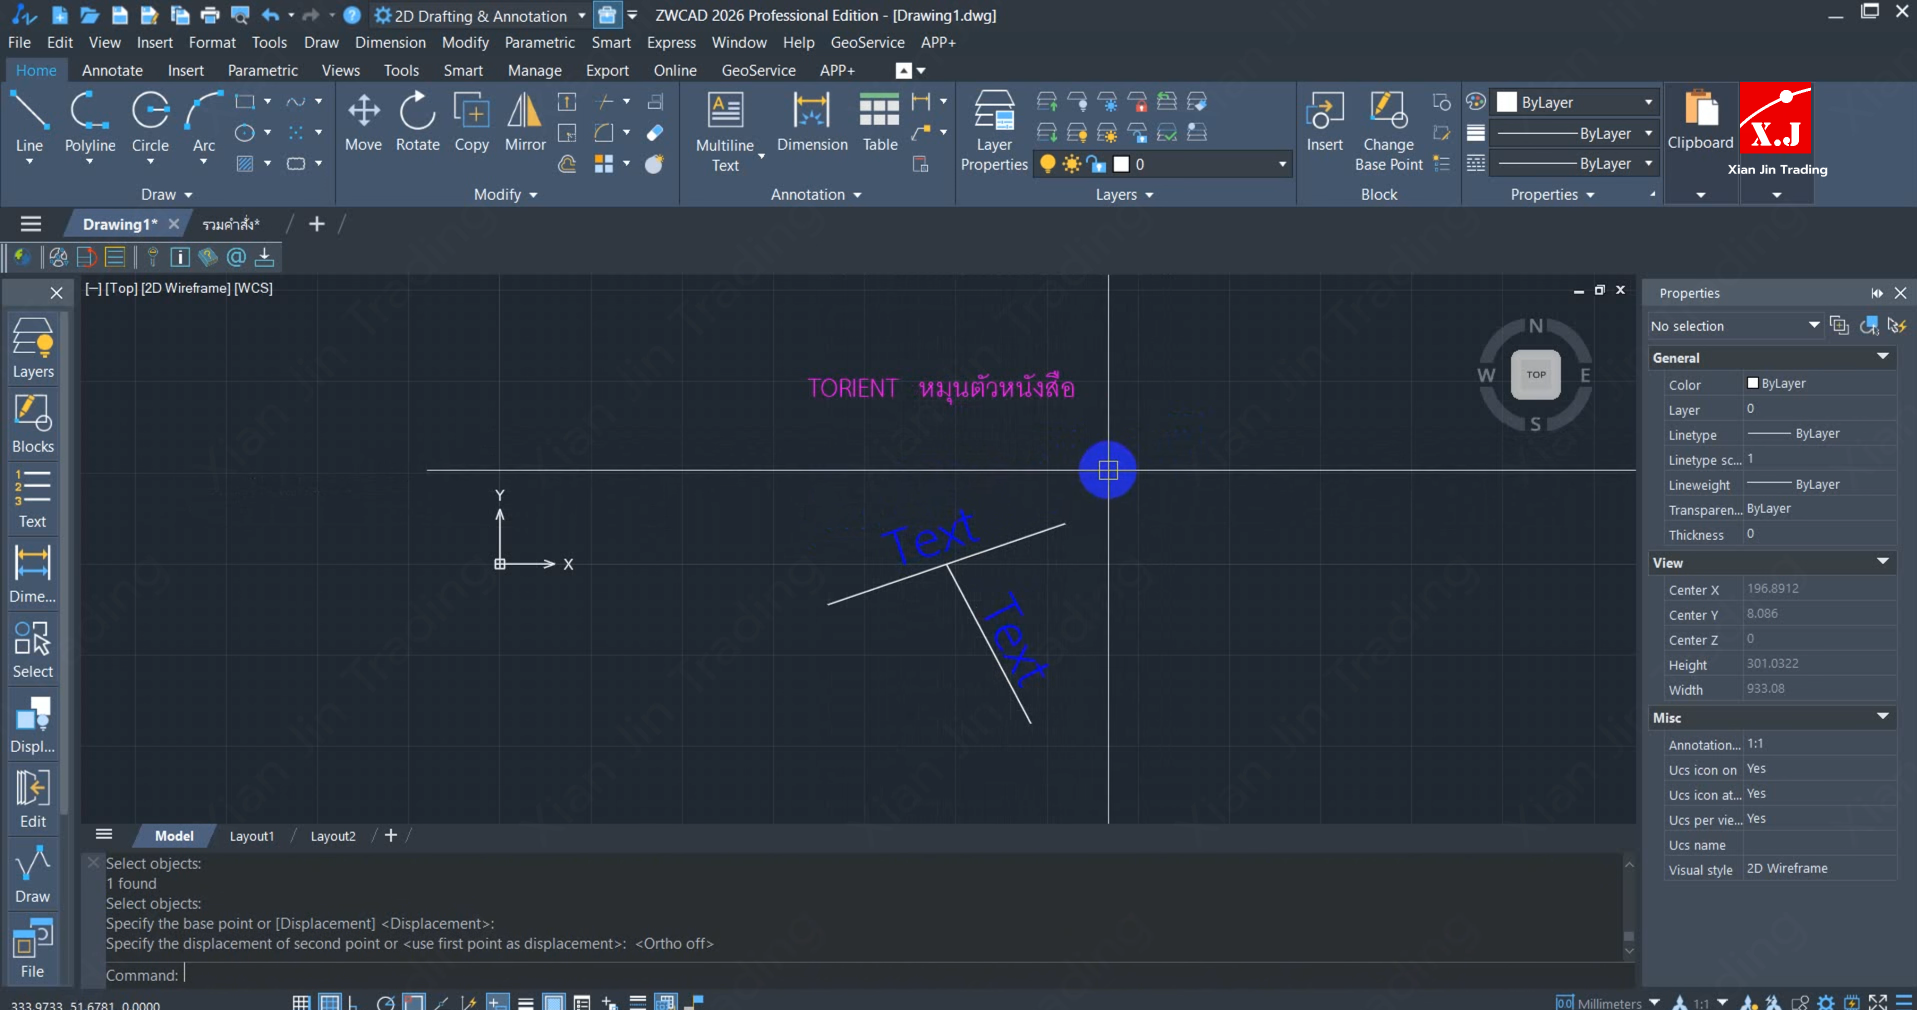Open the current layer dropdown list
Screen dimensions: 1917x1010
coord(1282,164)
